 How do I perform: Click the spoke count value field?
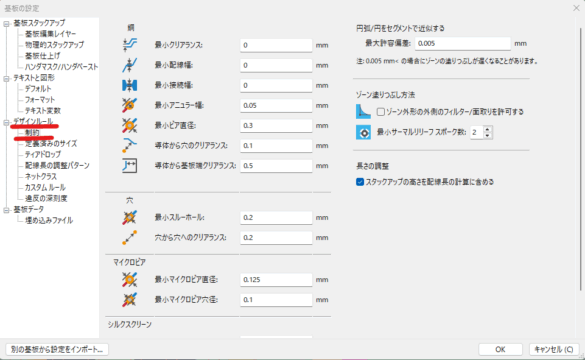click(476, 132)
